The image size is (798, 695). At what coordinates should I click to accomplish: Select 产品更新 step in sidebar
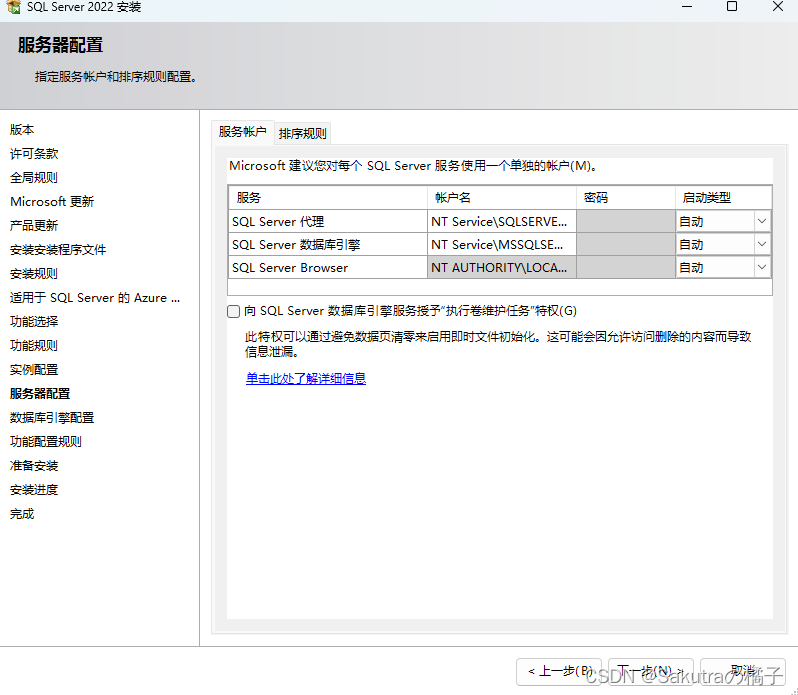pos(34,225)
